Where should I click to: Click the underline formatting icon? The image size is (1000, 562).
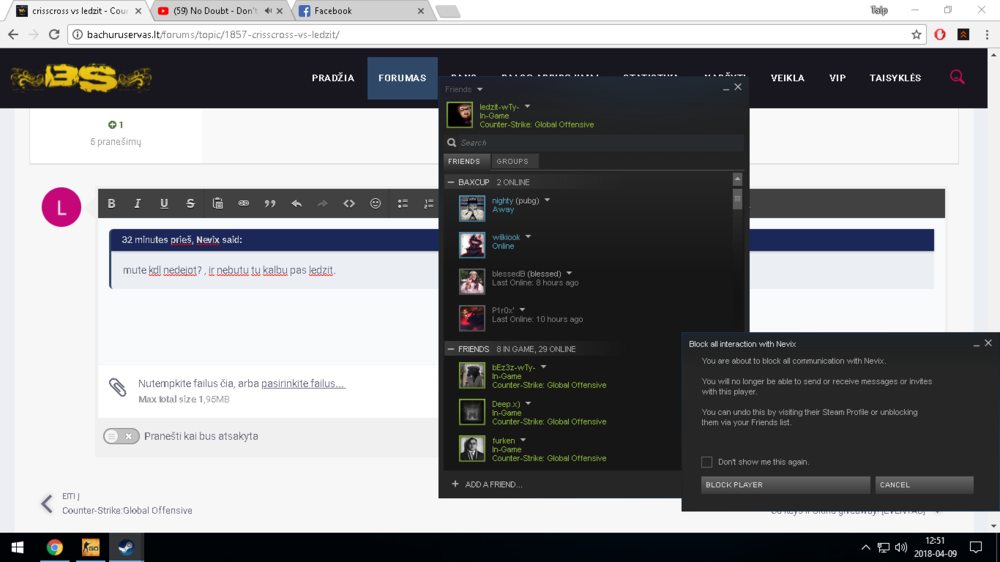coord(164,203)
